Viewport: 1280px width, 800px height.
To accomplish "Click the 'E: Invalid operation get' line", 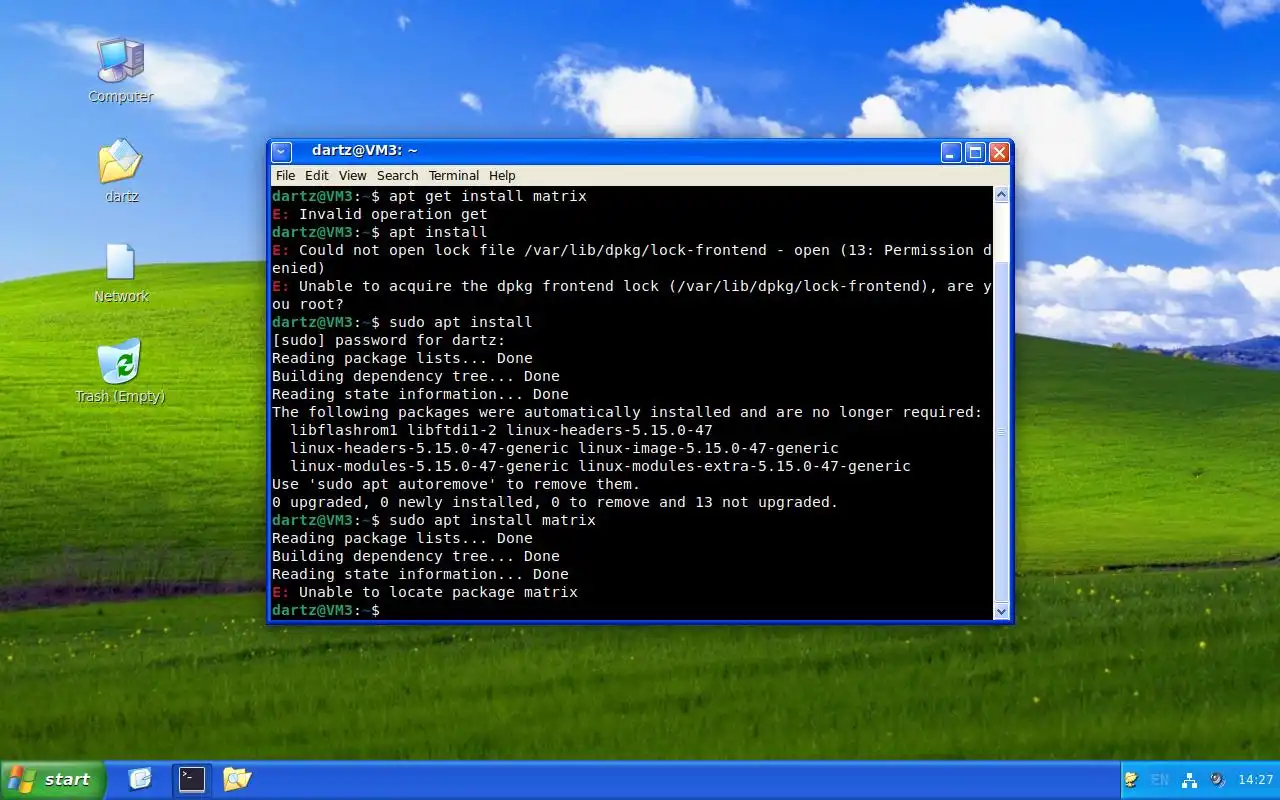I will [x=380, y=214].
